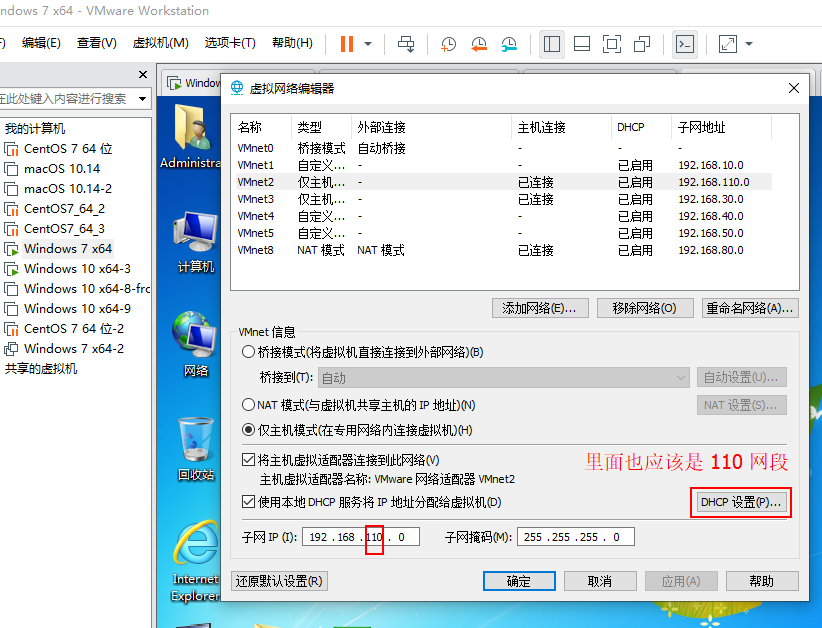822x628 pixels.
Task: Select Windows 10 x64-9 in the library
Action: pyautogui.click(x=77, y=309)
